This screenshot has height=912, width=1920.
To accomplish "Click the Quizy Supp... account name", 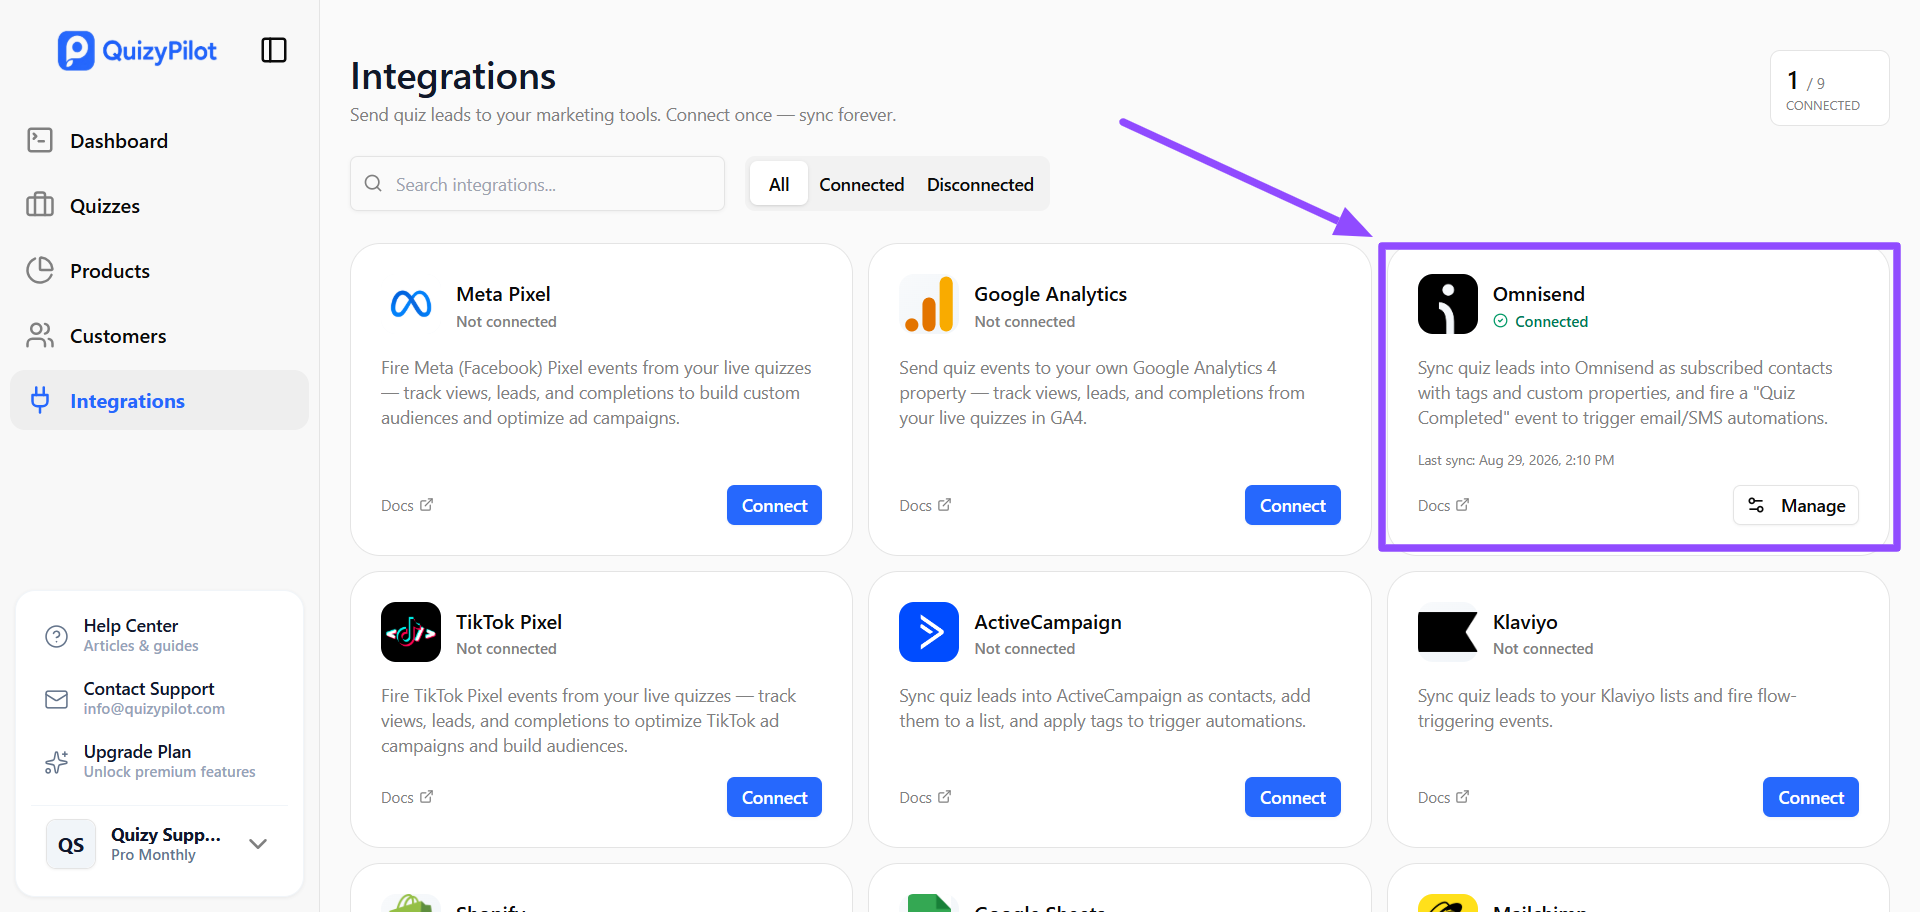I will [x=166, y=834].
